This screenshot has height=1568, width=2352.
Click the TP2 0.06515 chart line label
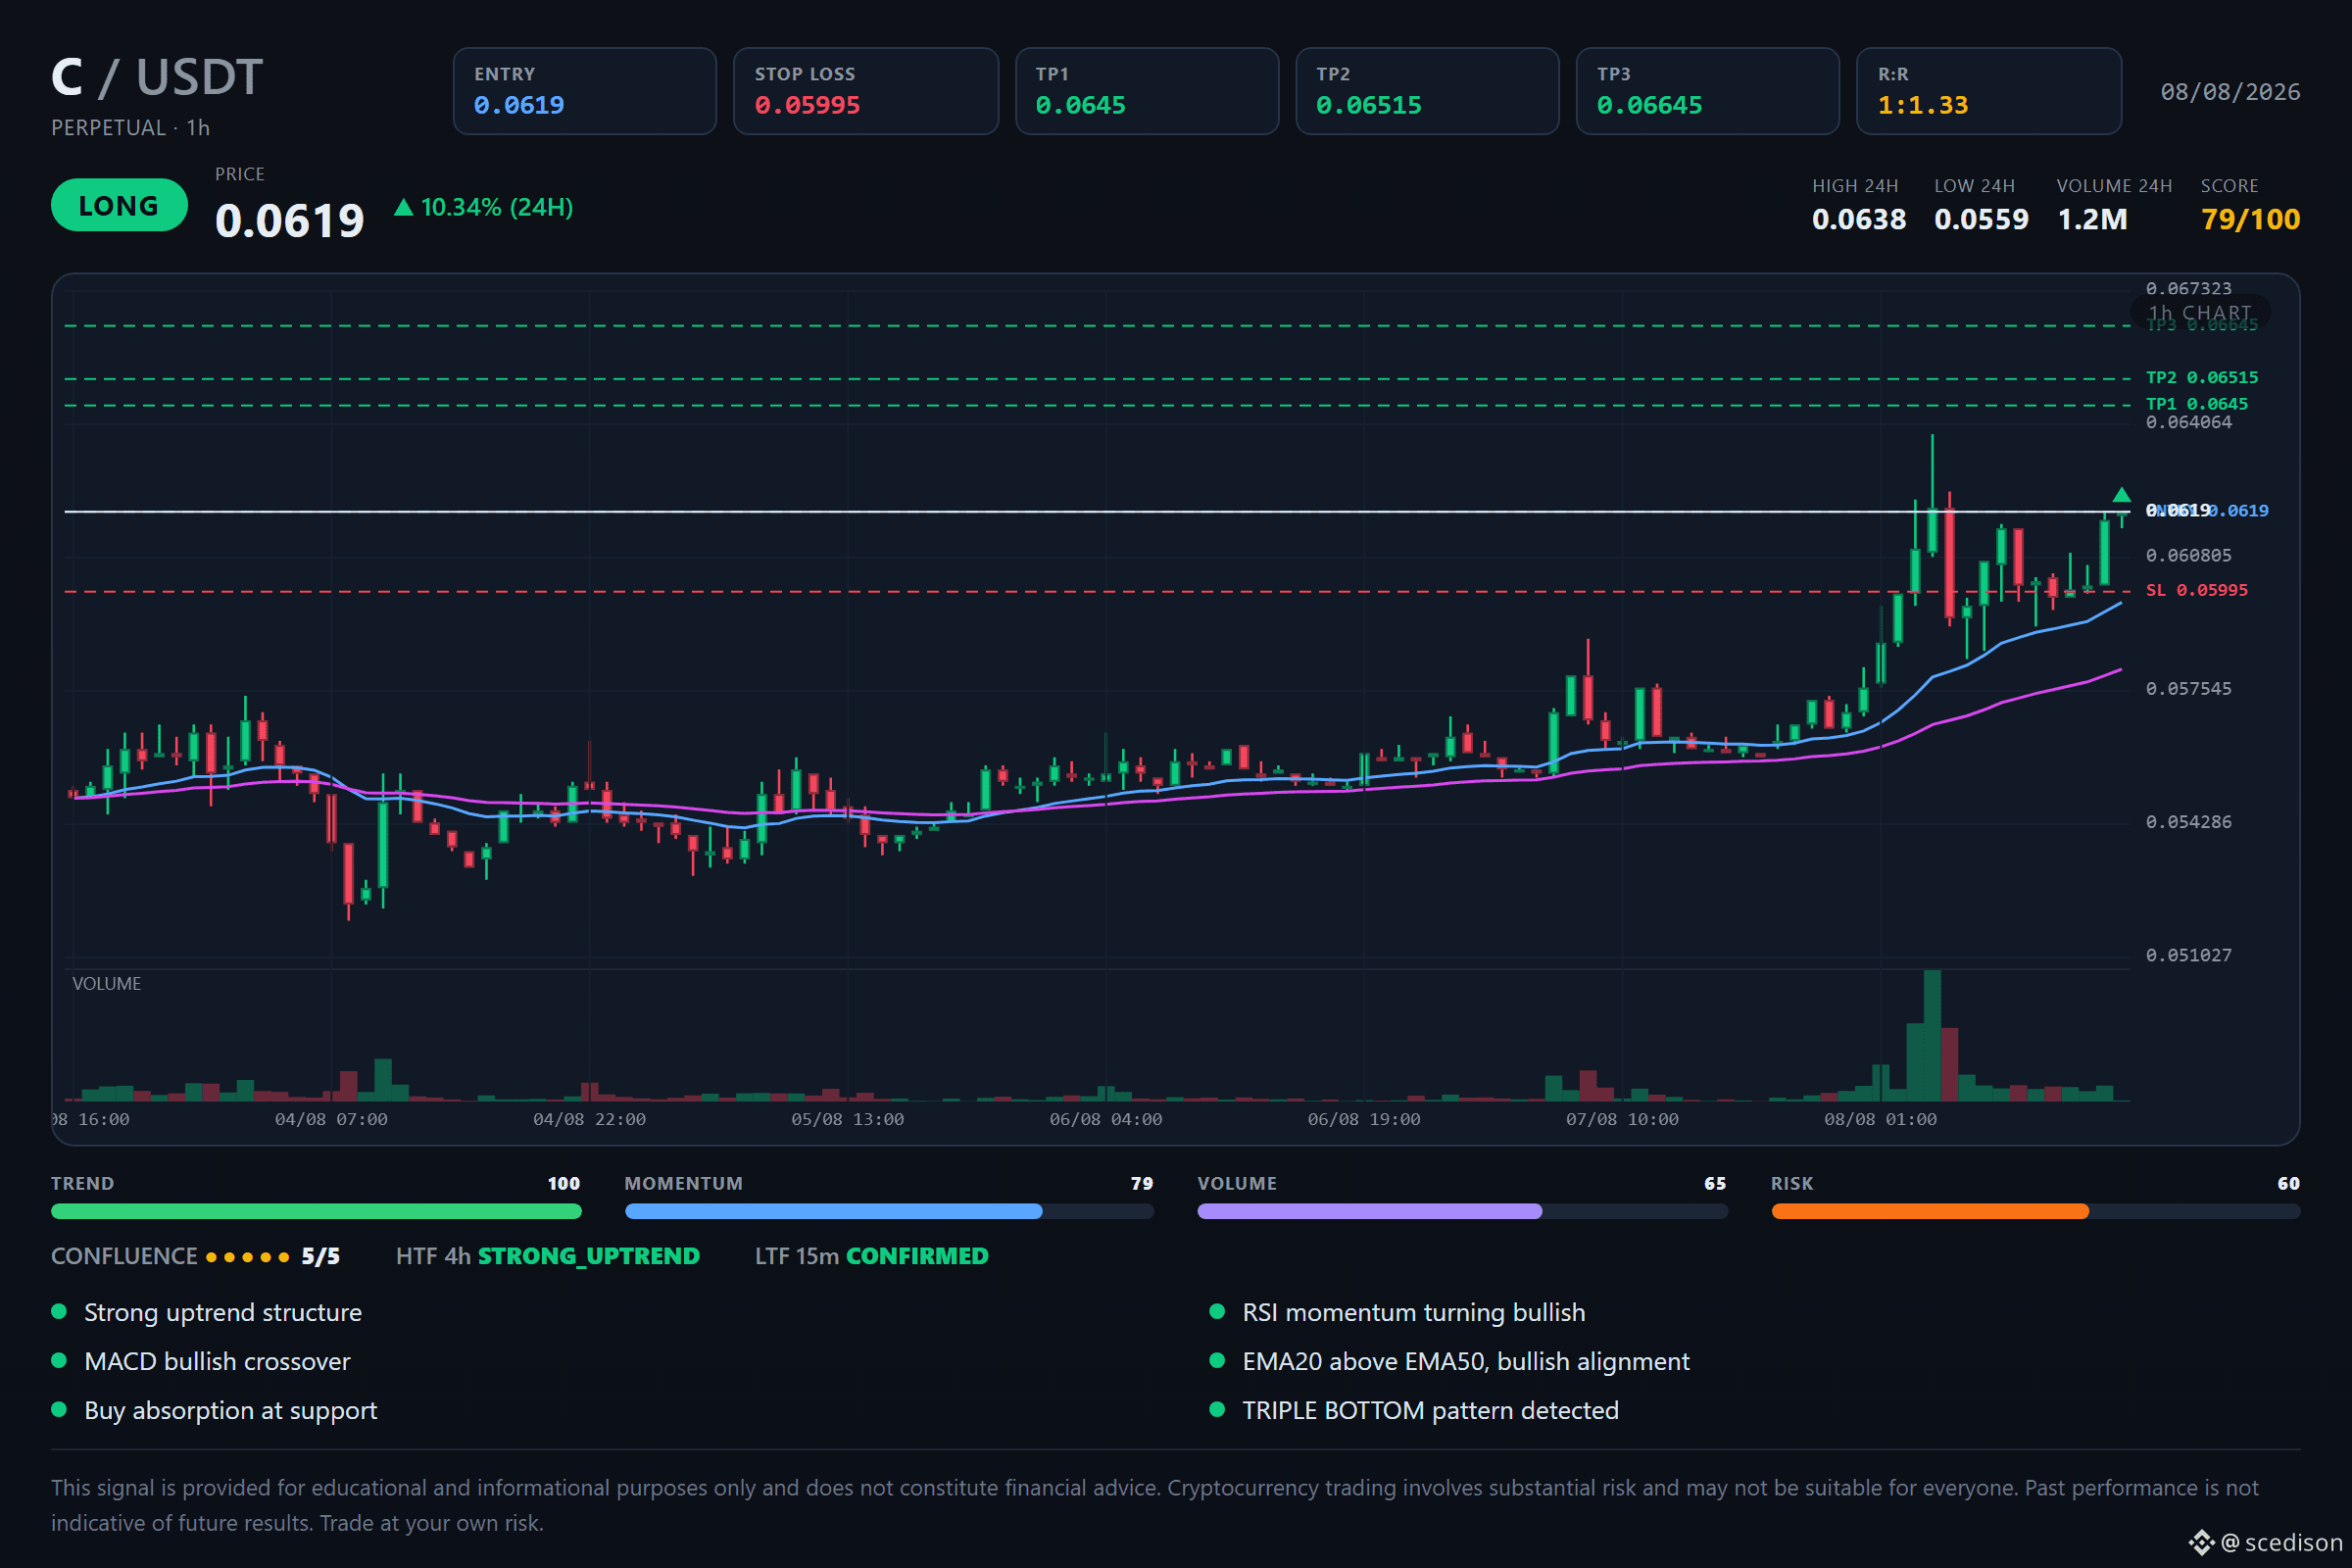click(x=2202, y=378)
